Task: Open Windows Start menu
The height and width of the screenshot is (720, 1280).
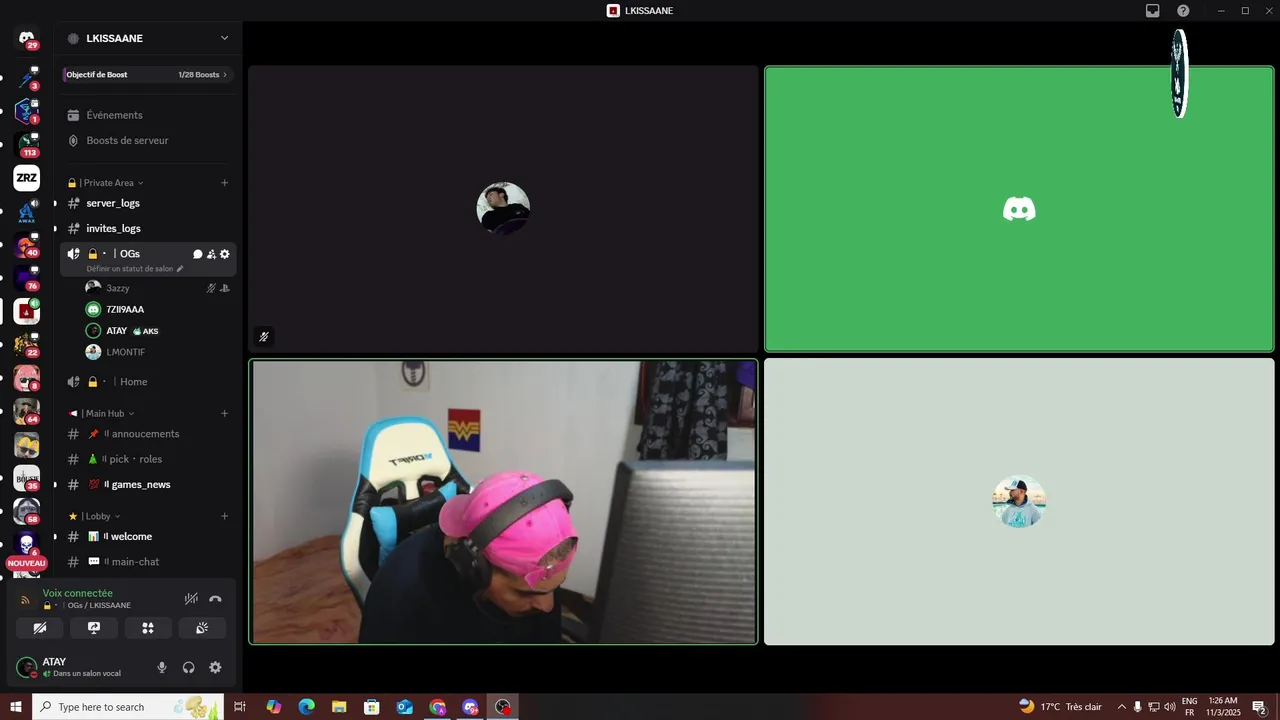Action: [16, 707]
